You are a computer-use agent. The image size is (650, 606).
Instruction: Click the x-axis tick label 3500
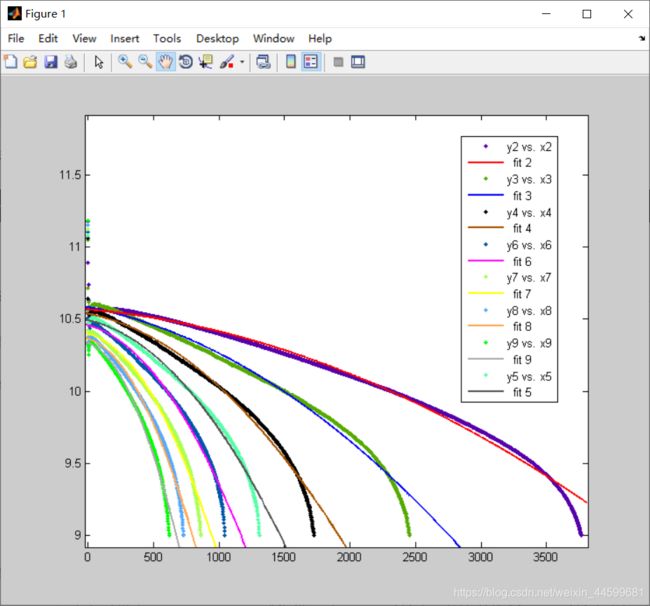coord(546,558)
